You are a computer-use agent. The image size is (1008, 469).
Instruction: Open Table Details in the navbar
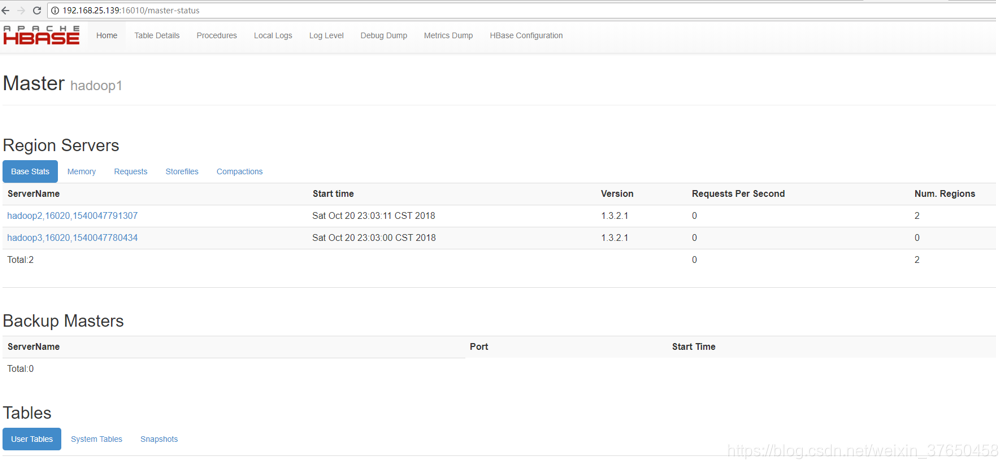(x=157, y=36)
